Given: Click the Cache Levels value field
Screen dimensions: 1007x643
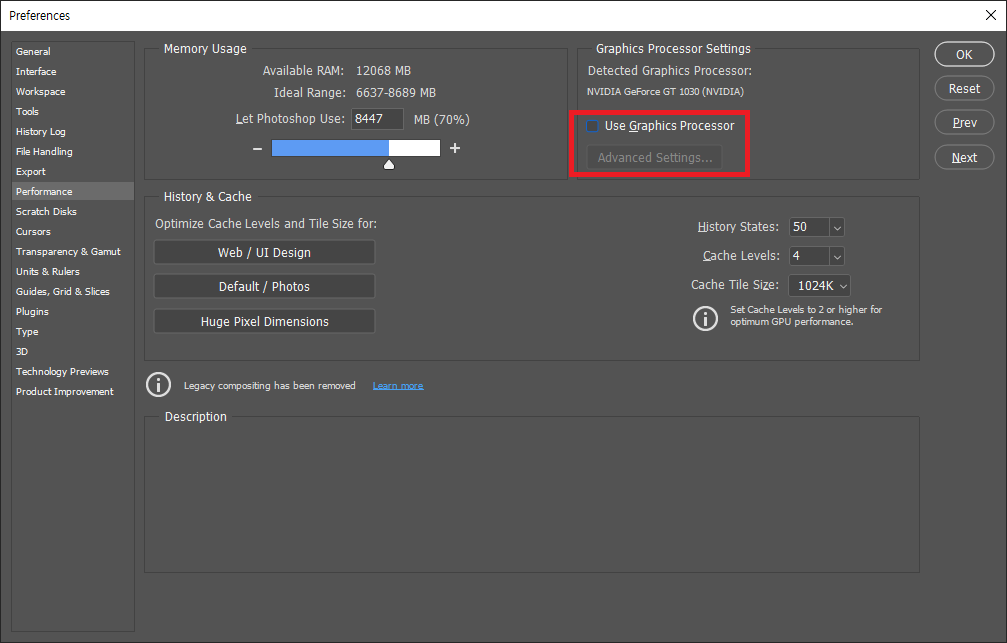Looking at the screenshot, I should 809,256.
